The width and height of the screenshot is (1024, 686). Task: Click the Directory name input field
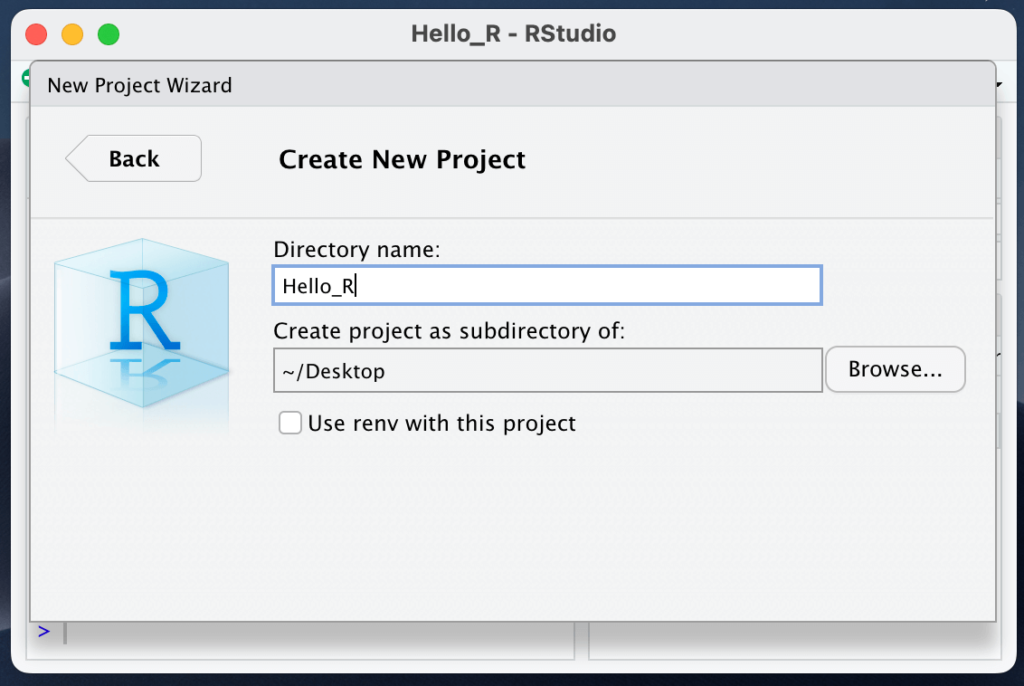pos(547,286)
